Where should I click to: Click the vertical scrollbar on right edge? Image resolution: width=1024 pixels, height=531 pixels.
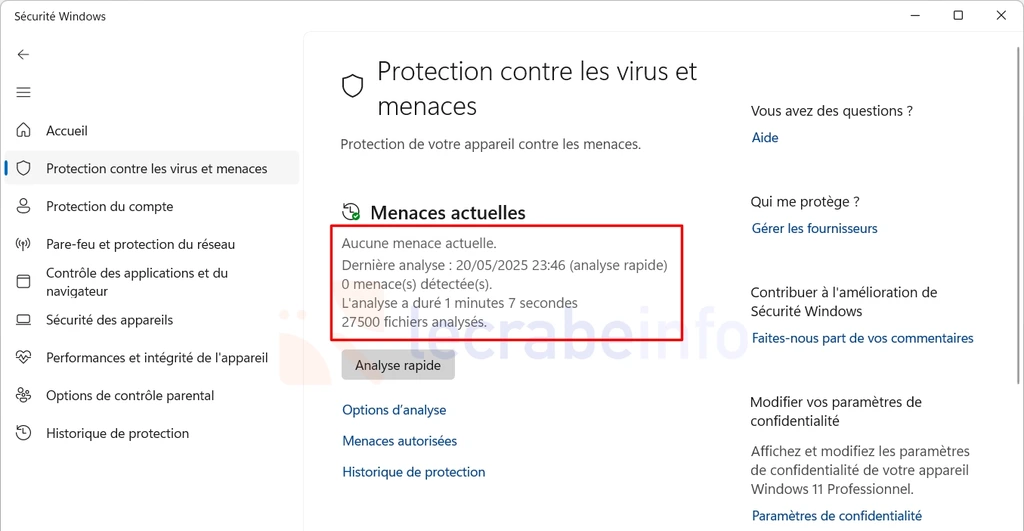click(1019, 216)
